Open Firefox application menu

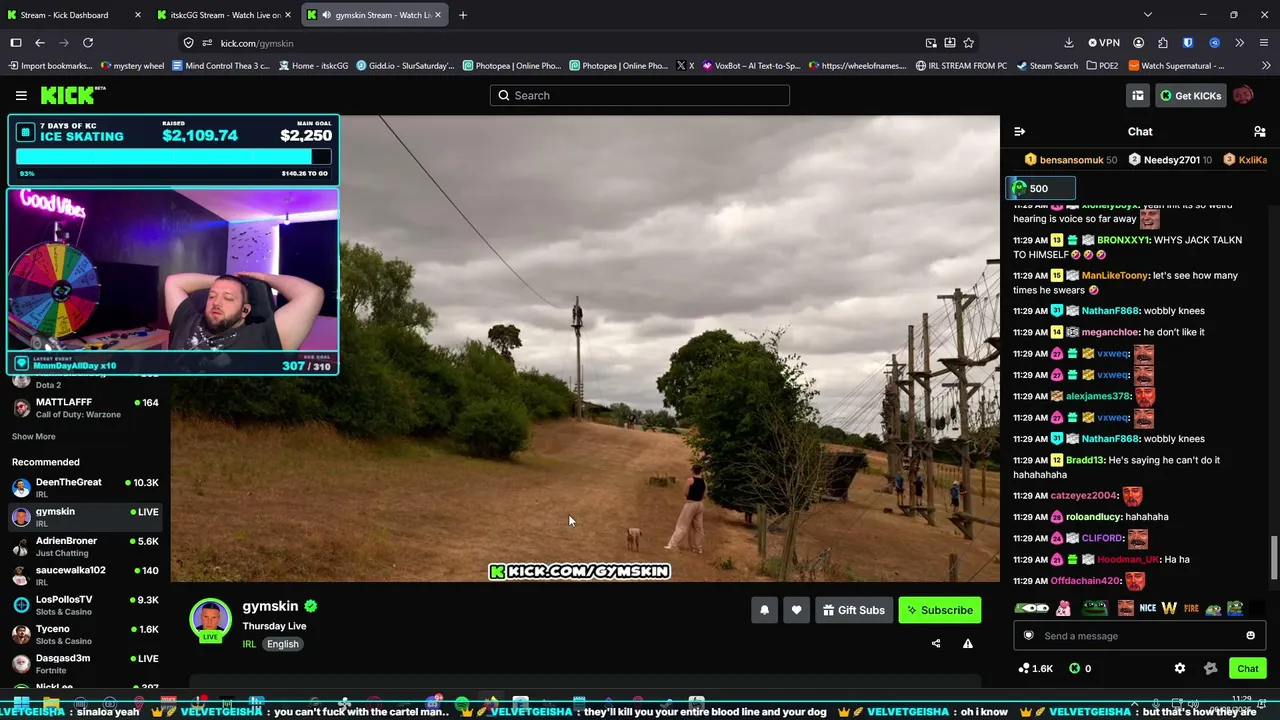pyautogui.click(x=1264, y=43)
